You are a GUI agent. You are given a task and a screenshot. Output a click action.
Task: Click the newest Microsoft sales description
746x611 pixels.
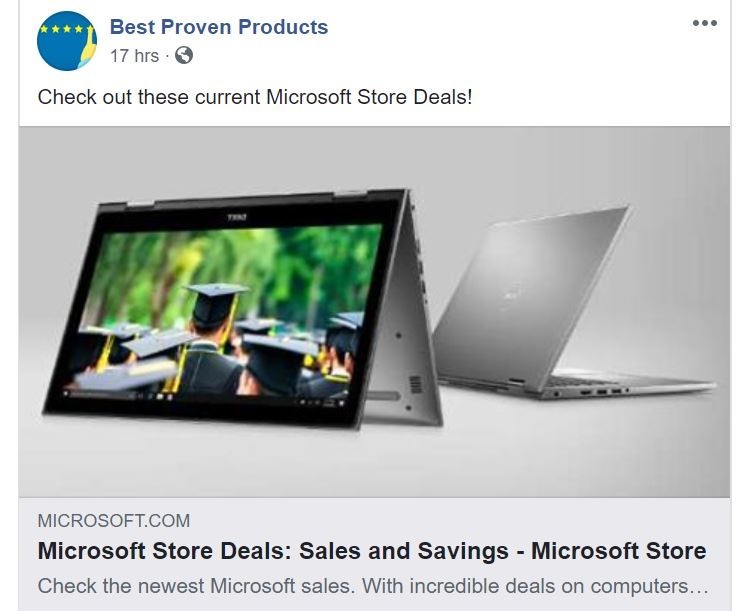coord(373,586)
